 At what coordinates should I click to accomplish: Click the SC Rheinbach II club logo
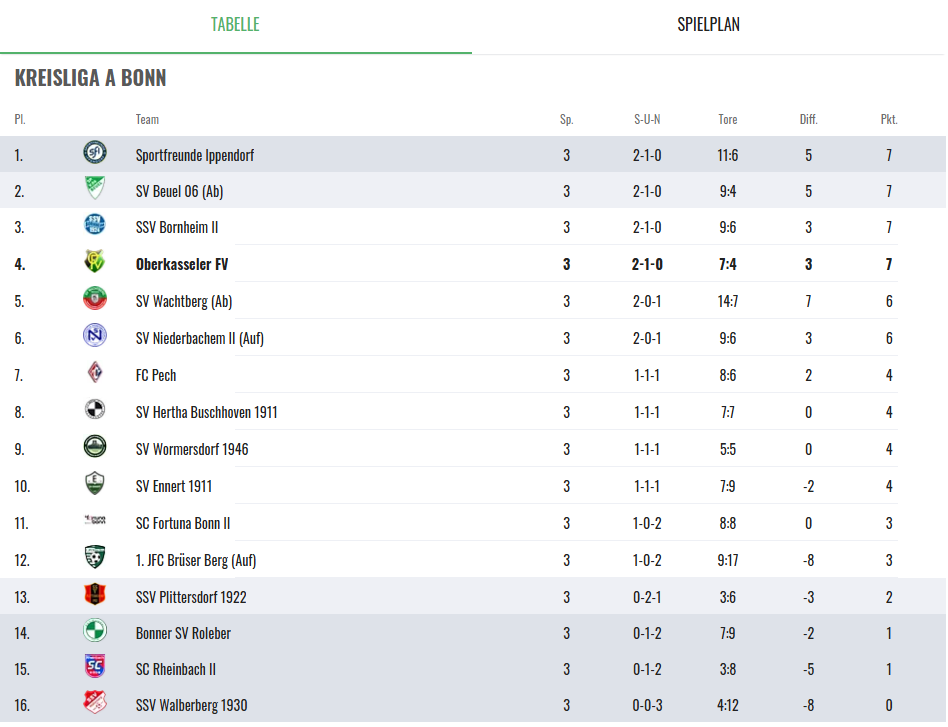95,668
